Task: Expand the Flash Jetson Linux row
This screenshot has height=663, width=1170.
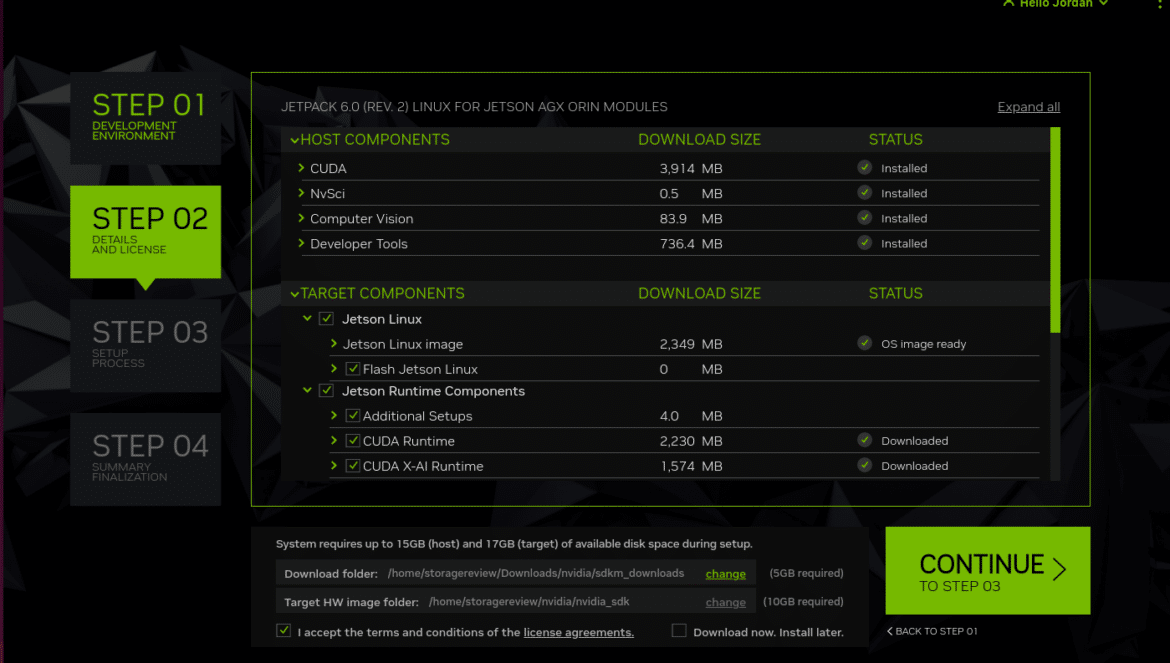Action: 334,368
